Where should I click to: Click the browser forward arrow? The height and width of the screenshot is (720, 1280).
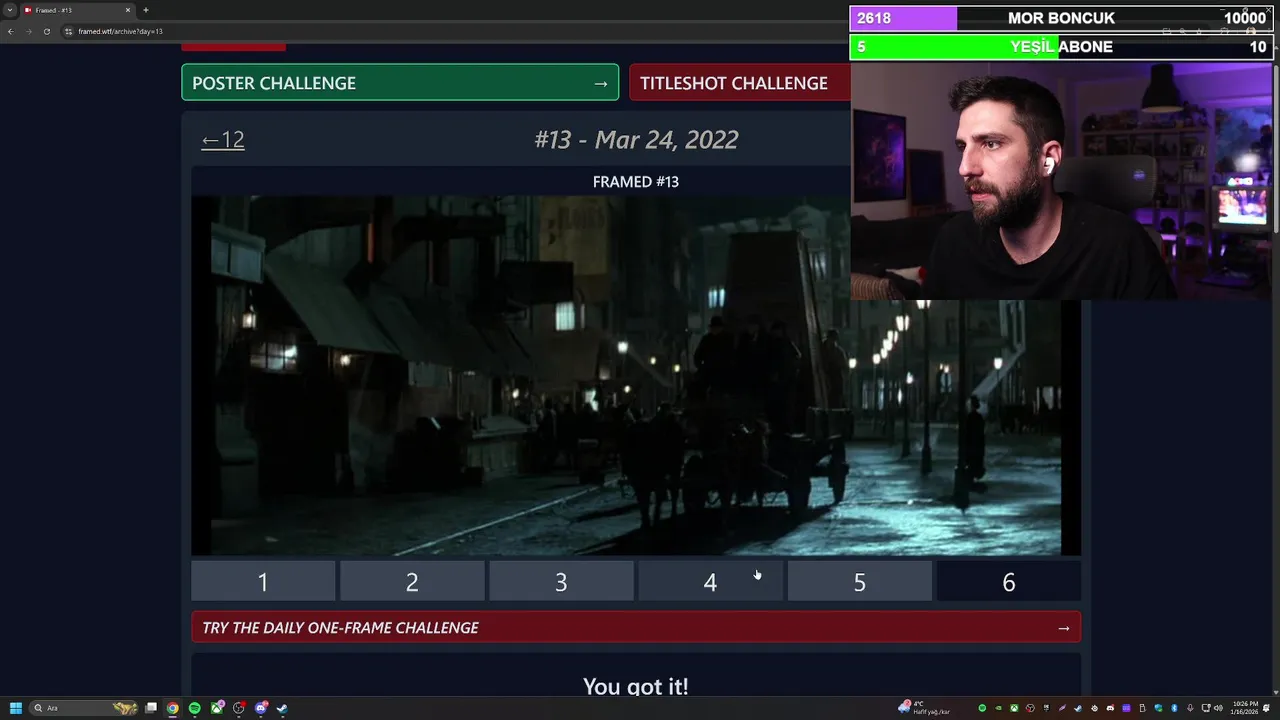(28, 31)
